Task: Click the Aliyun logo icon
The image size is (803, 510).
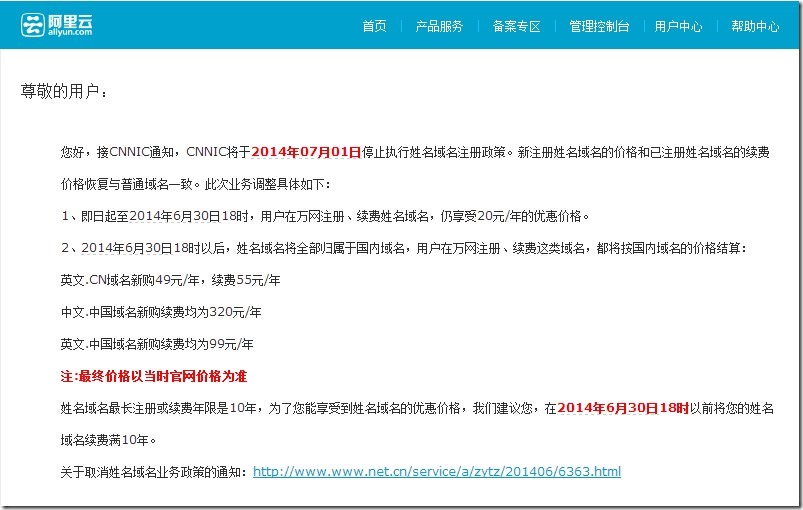Action: 33,25
